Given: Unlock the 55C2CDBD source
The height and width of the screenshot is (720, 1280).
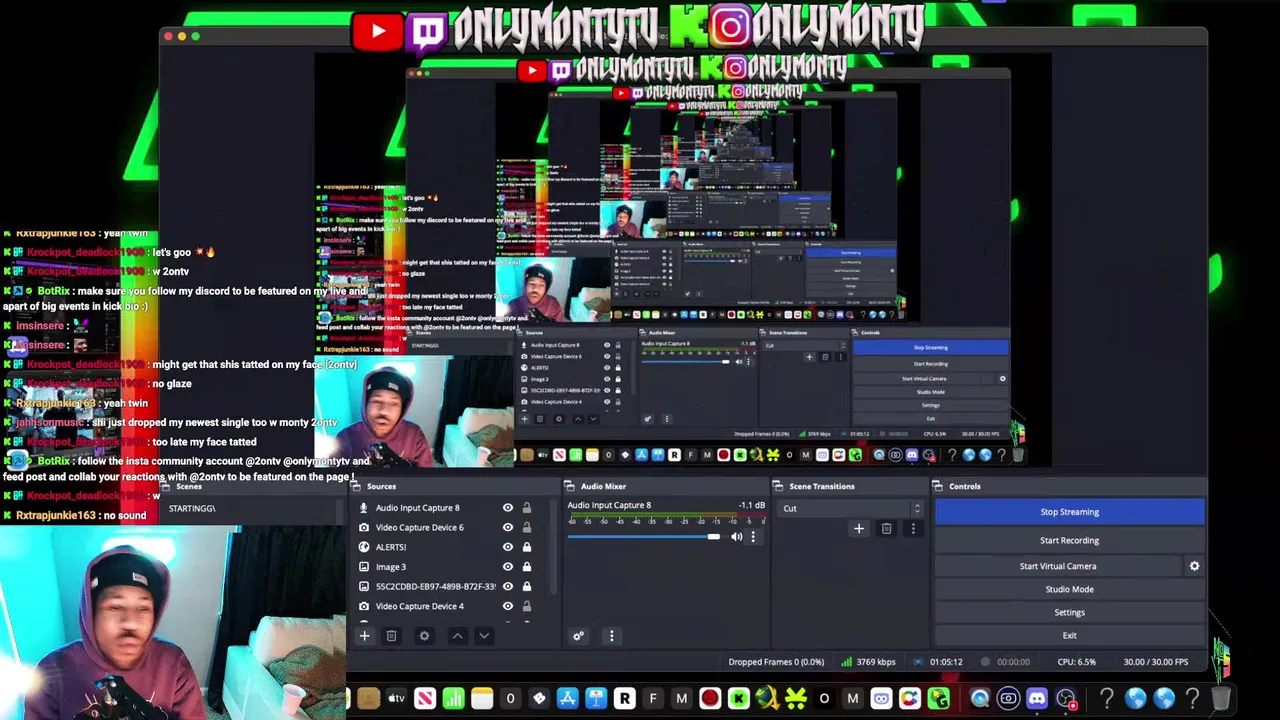Looking at the screenshot, I should click(527, 586).
